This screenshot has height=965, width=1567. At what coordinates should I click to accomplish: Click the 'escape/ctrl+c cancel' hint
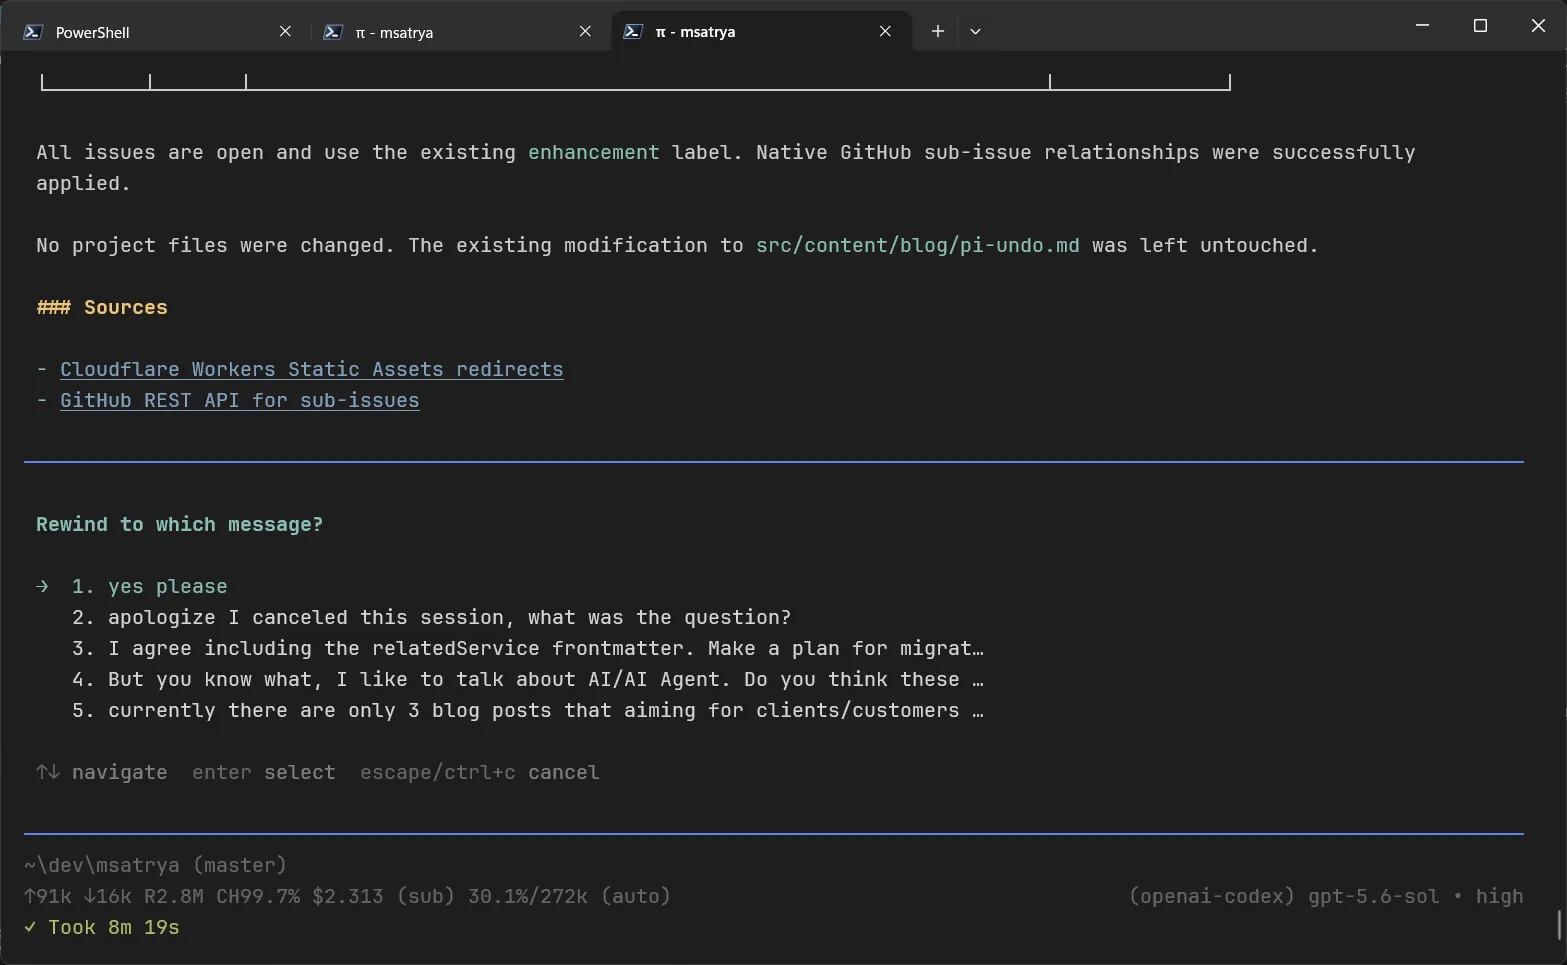click(479, 772)
